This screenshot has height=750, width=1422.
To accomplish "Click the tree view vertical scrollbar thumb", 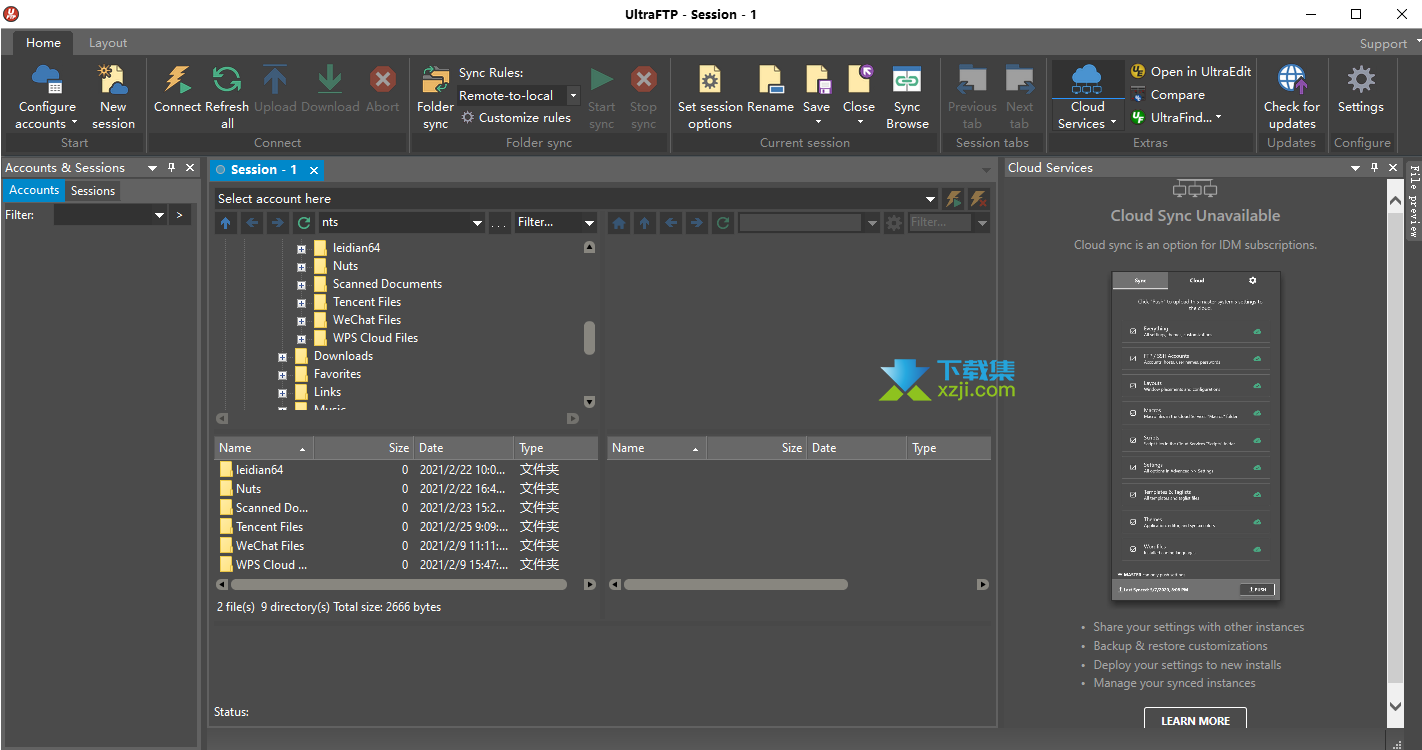I will coord(589,338).
